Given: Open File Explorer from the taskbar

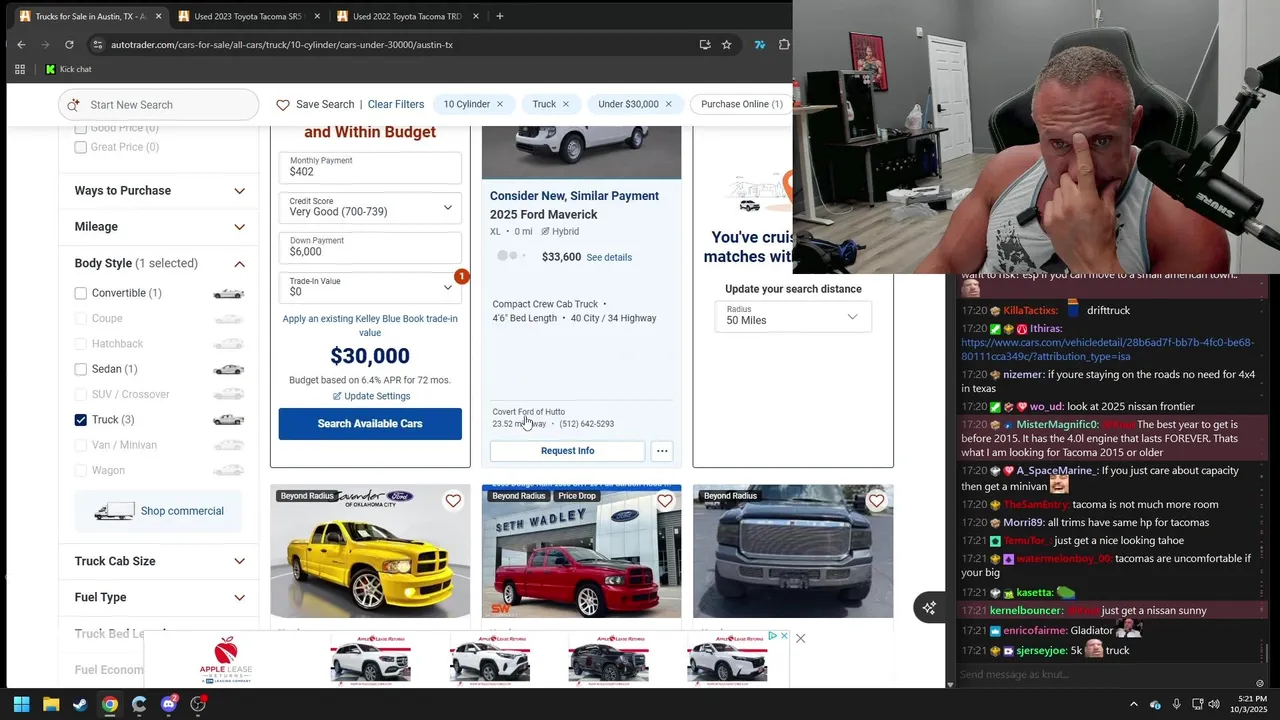Looking at the screenshot, I should [x=51, y=704].
